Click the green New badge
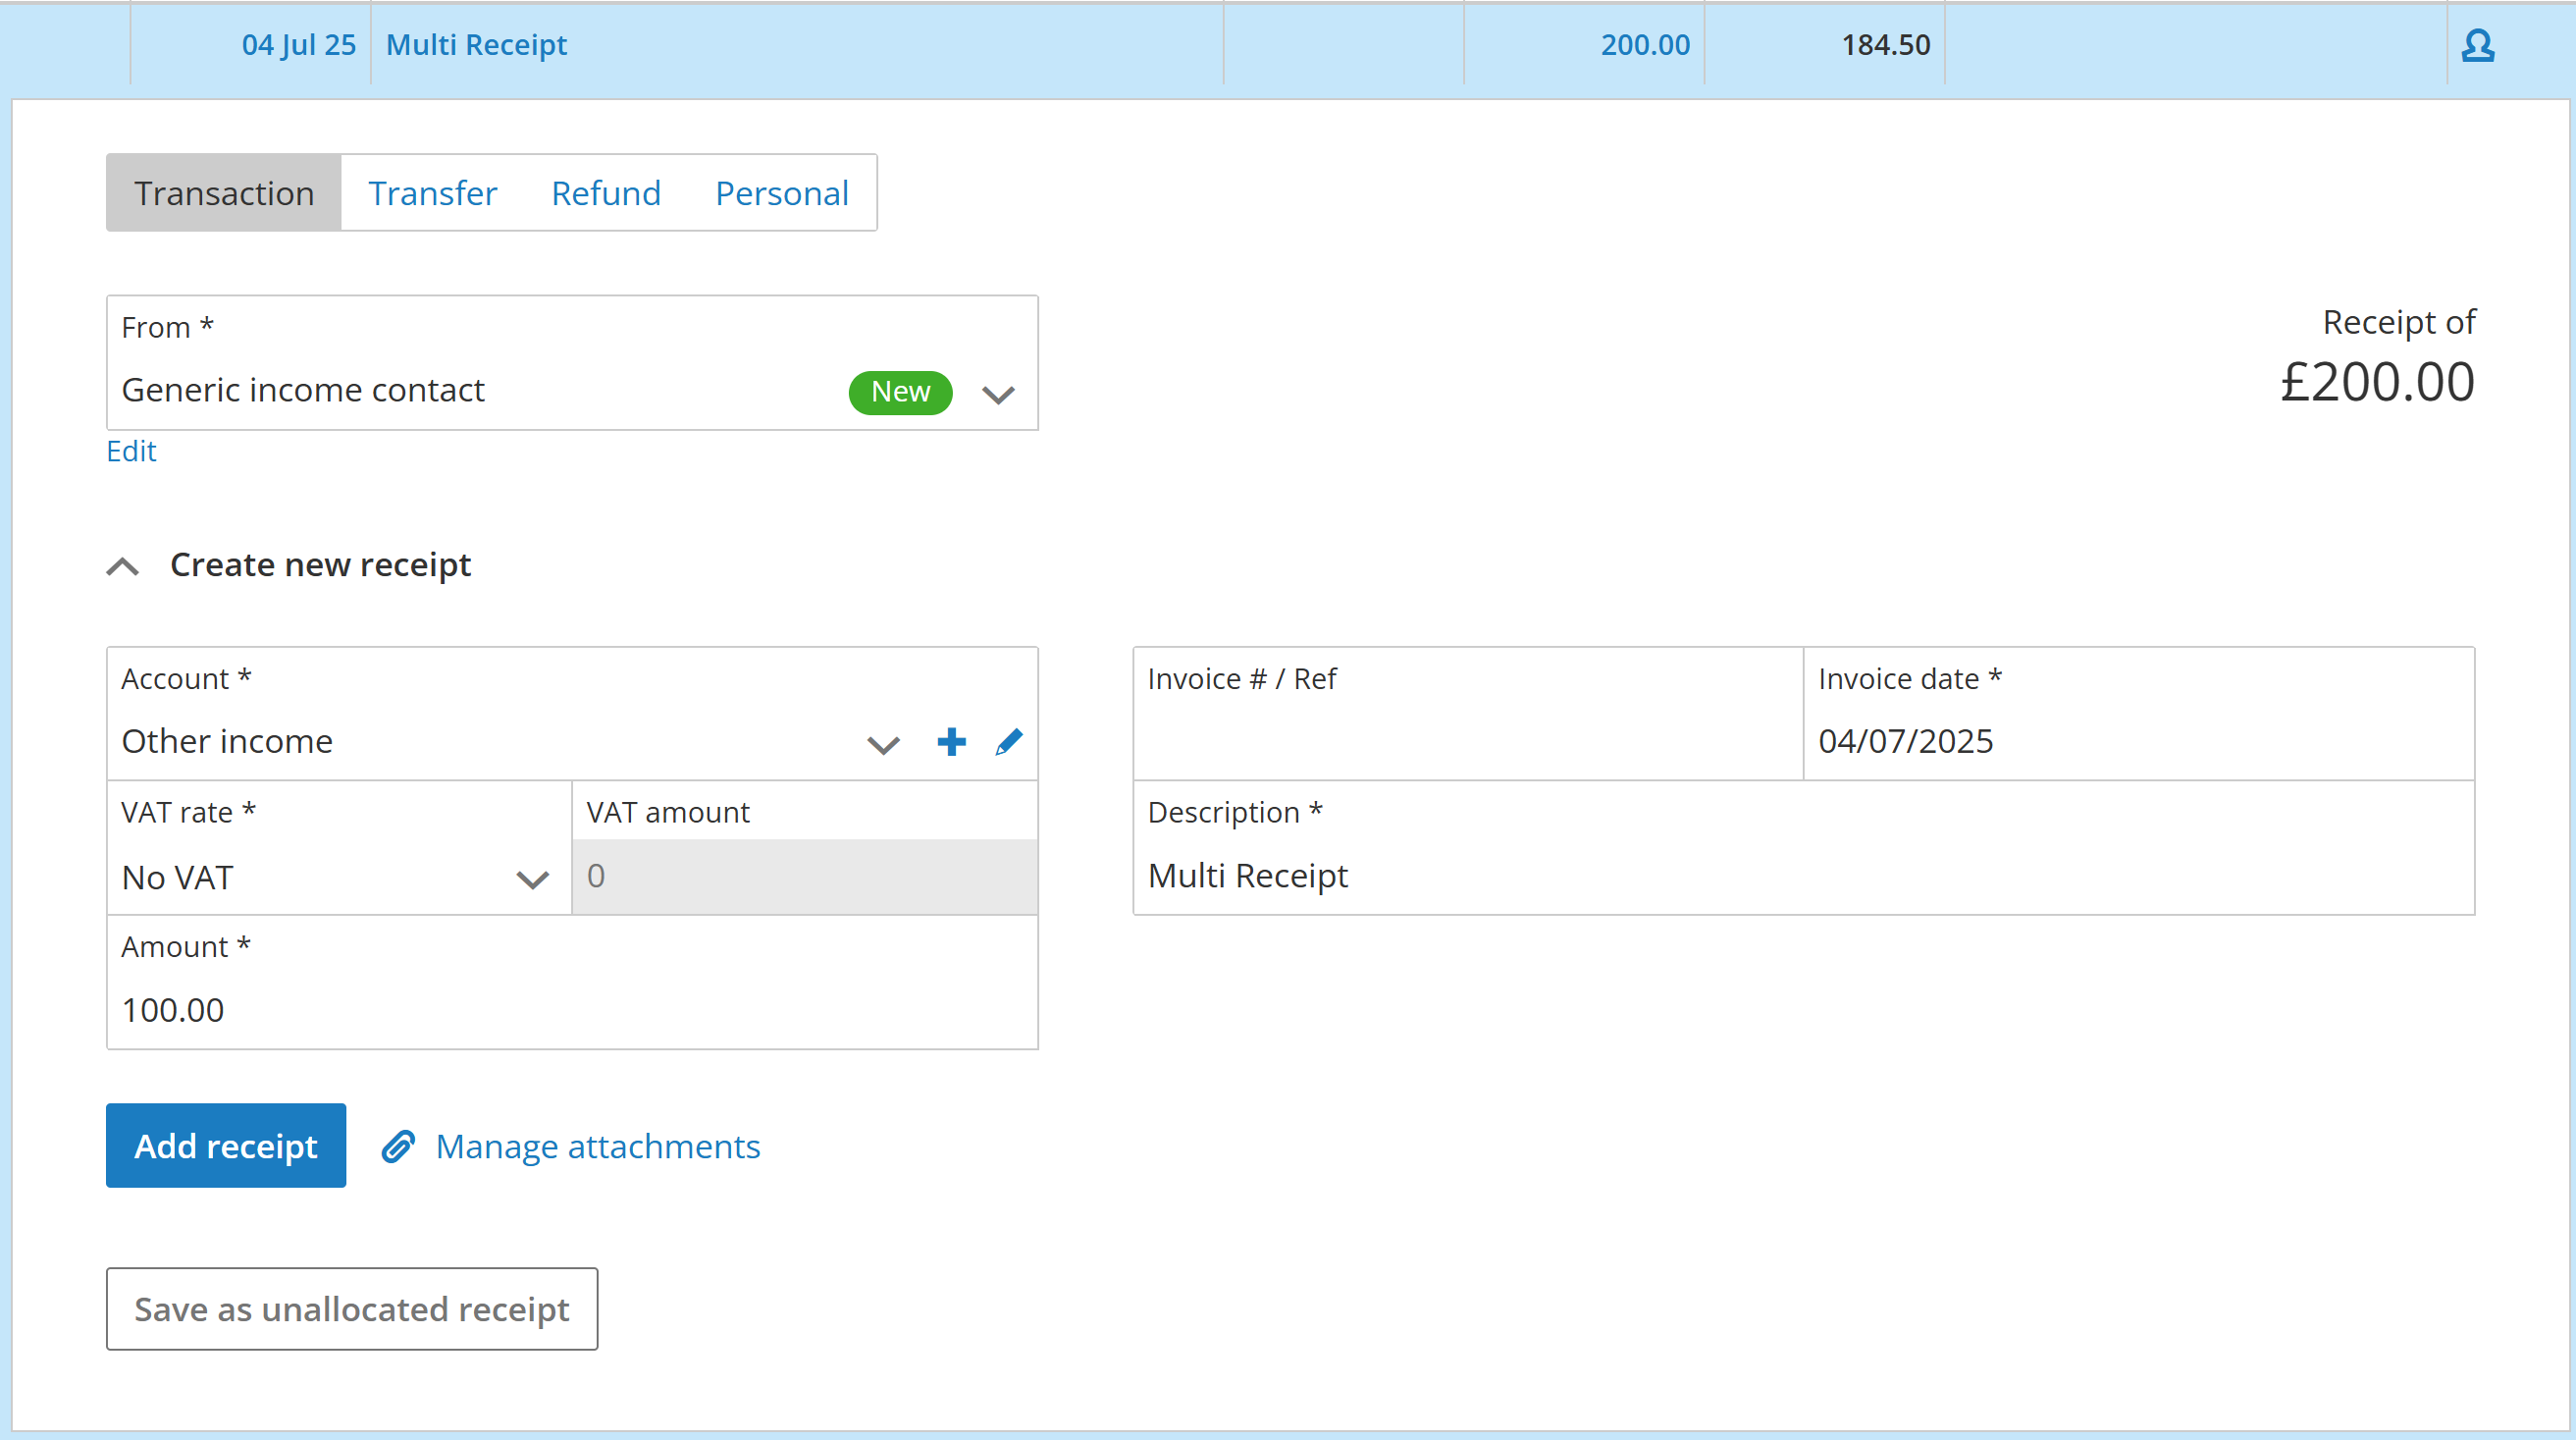 coord(900,392)
